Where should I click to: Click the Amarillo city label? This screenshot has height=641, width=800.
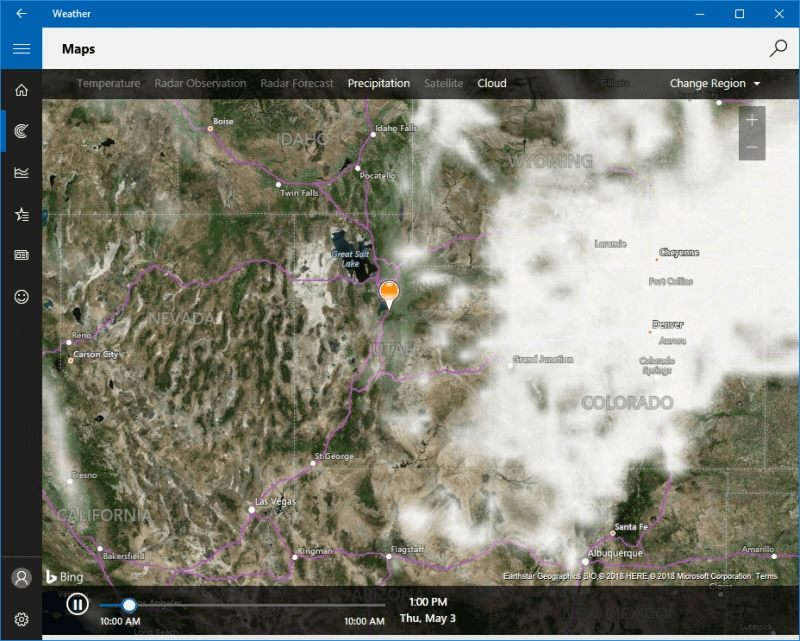pyautogui.click(x=758, y=549)
